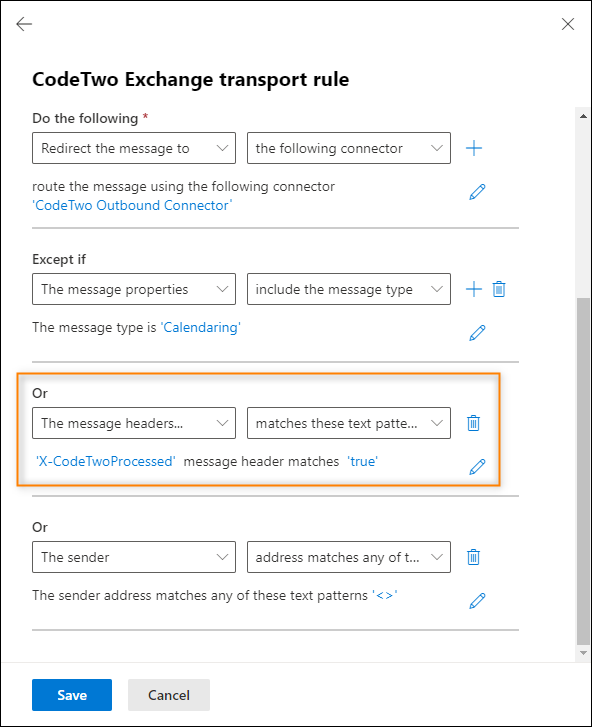Edit the X-CodeTwoProcessed header condition
The image size is (592, 727).
click(x=477, y=467)
